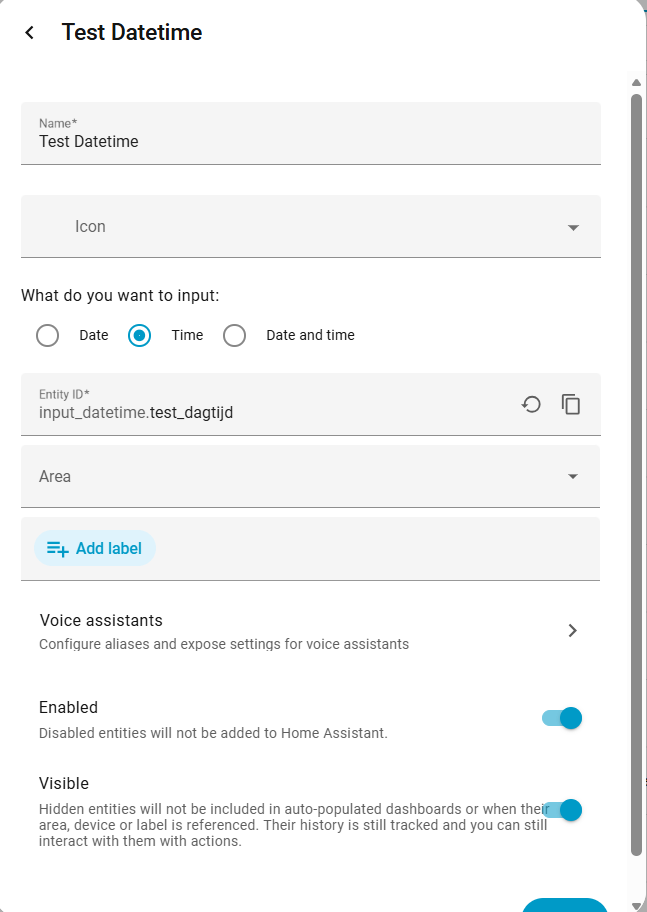Reset the Entity ID with the restore icon
The image size is (647, 912).
pos(531,404)
